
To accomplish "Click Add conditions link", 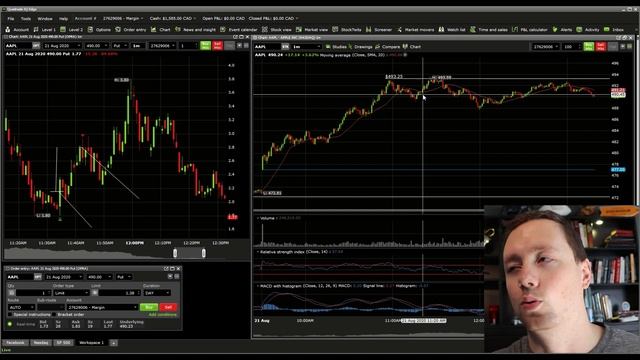I will [162, 315].
